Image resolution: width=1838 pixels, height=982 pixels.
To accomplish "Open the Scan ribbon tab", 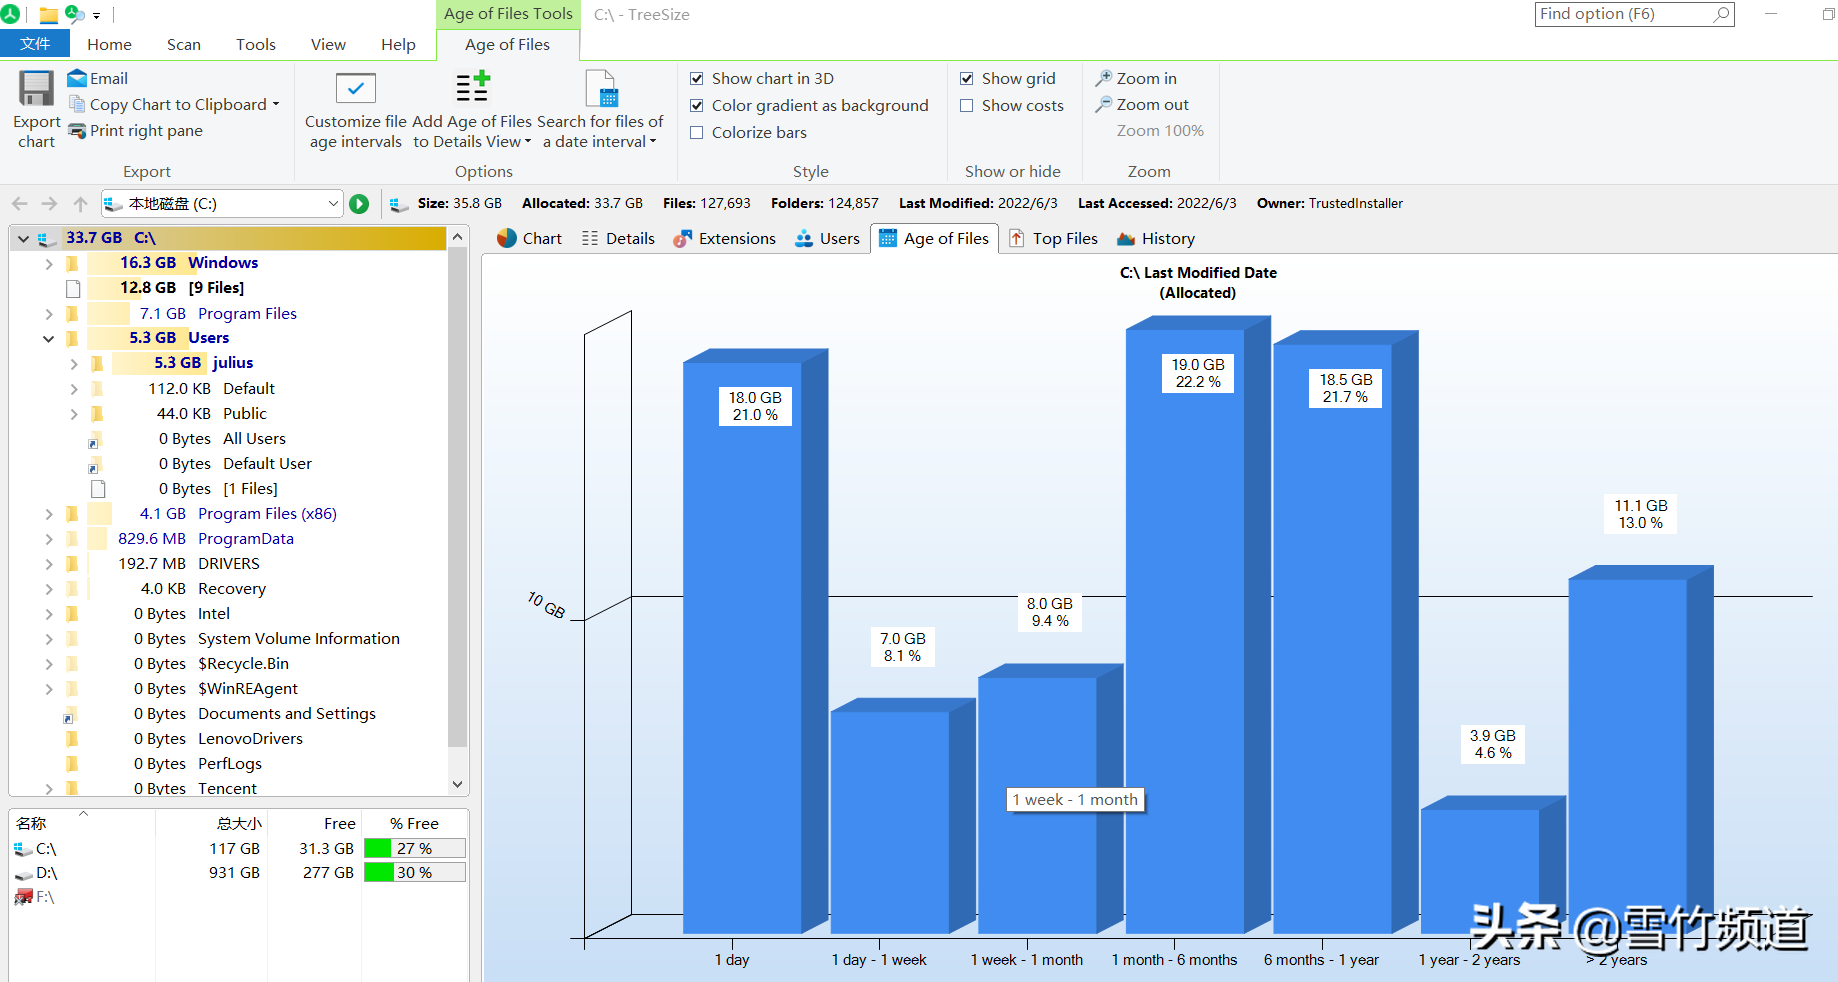I will (x=183, y=44).
